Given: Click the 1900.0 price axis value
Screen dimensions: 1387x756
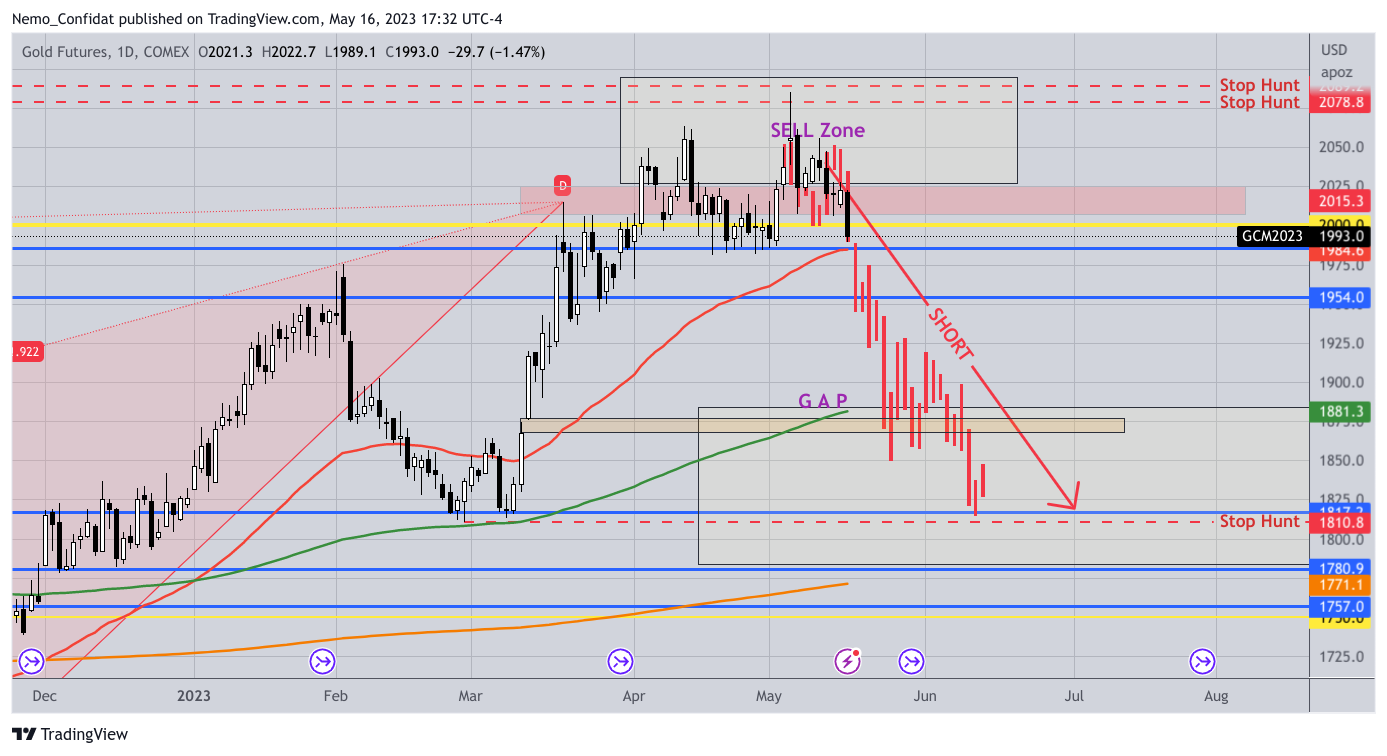Looking at the screenshot, I should tap(1340, 382).
